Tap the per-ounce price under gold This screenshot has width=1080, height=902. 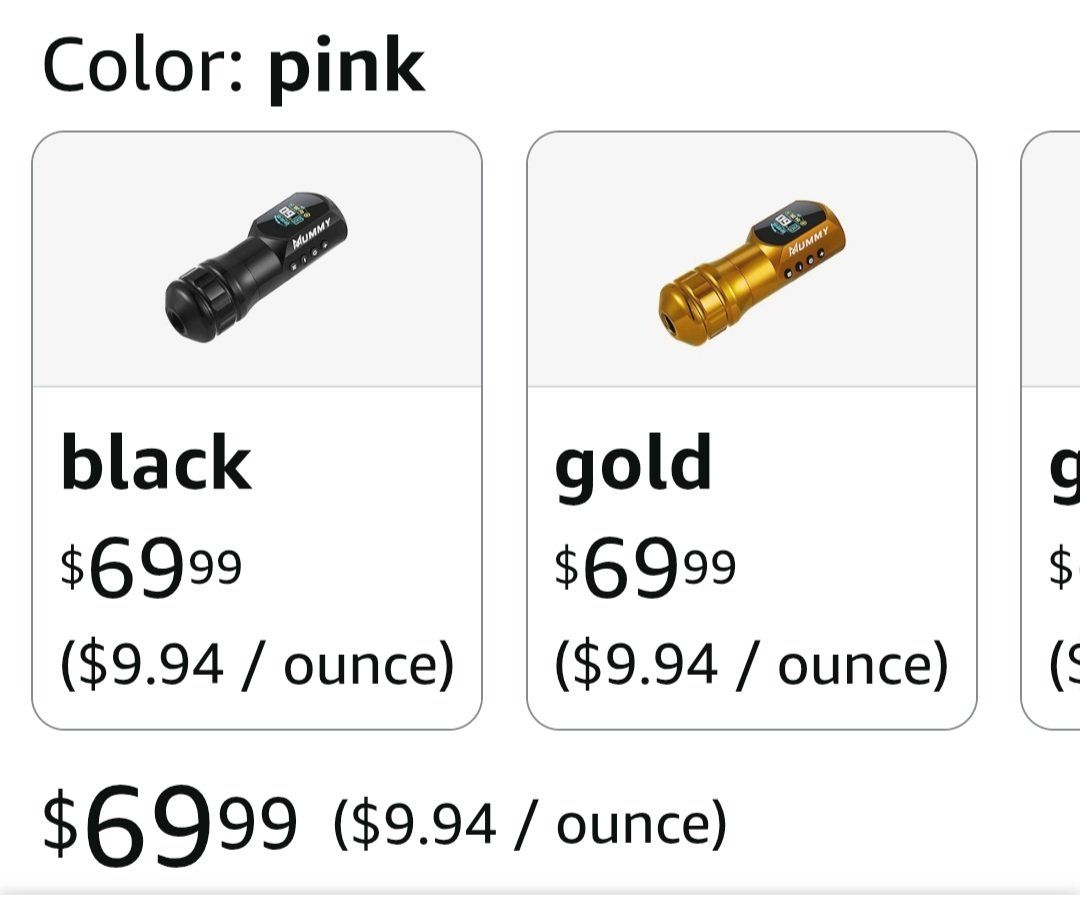pyautogui.click(x=751, y=664)
